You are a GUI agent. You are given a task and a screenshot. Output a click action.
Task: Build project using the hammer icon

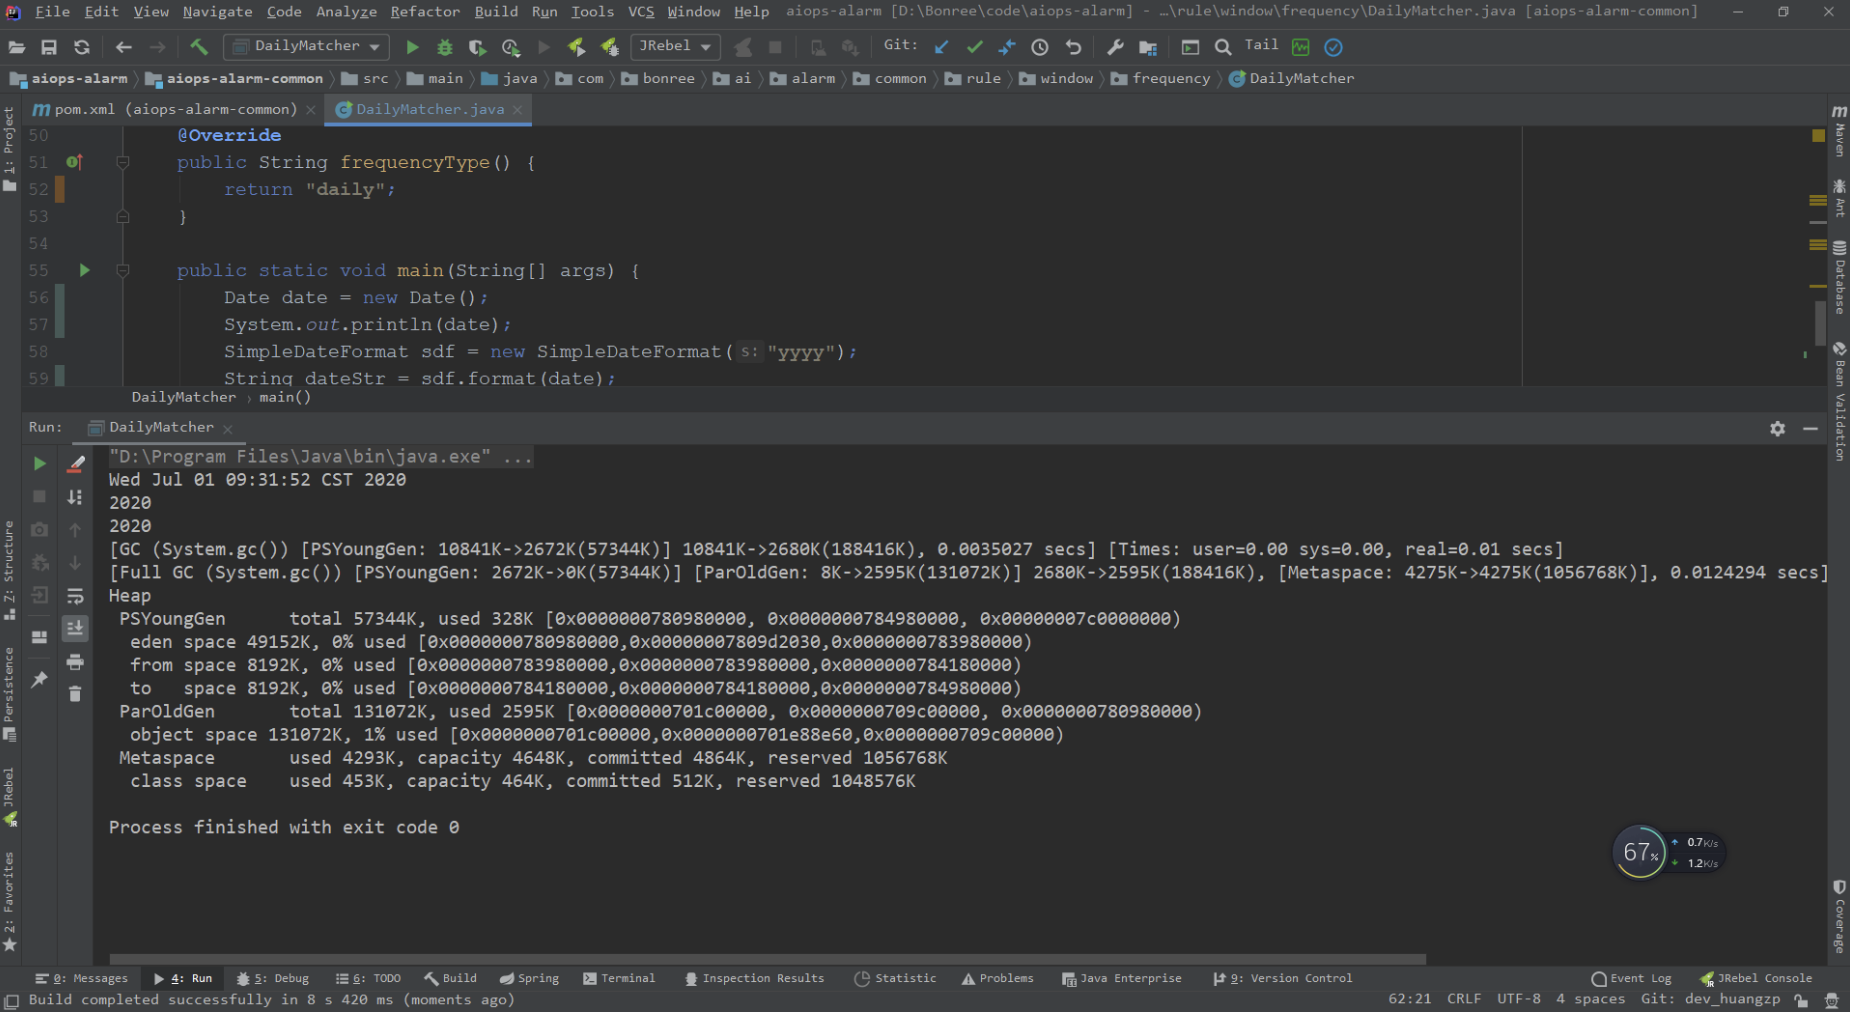click(x=199, y=47)
